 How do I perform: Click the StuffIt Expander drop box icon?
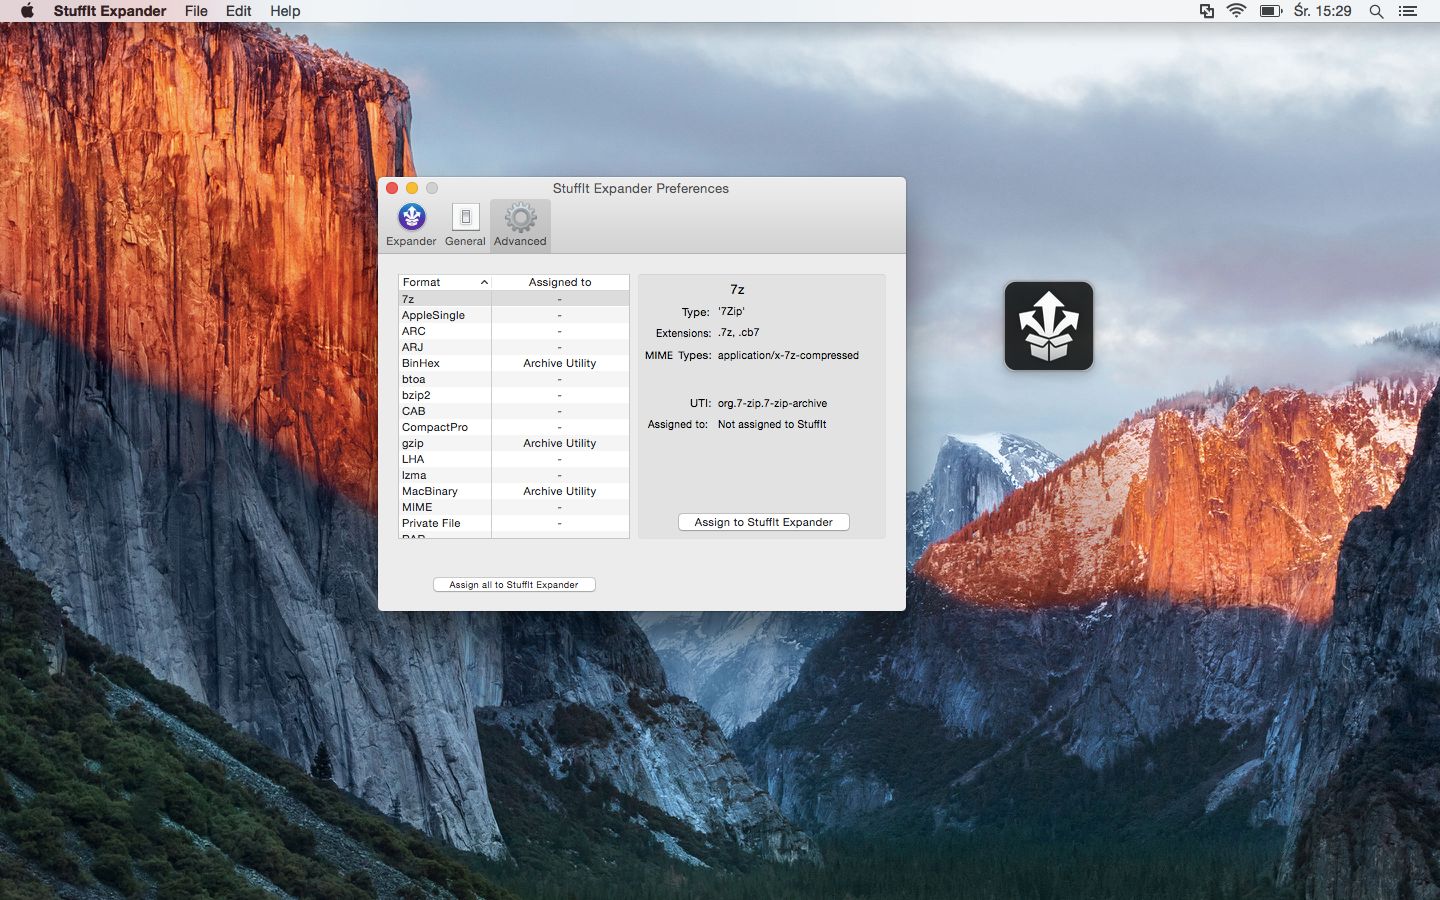(x=1049, y=326)
